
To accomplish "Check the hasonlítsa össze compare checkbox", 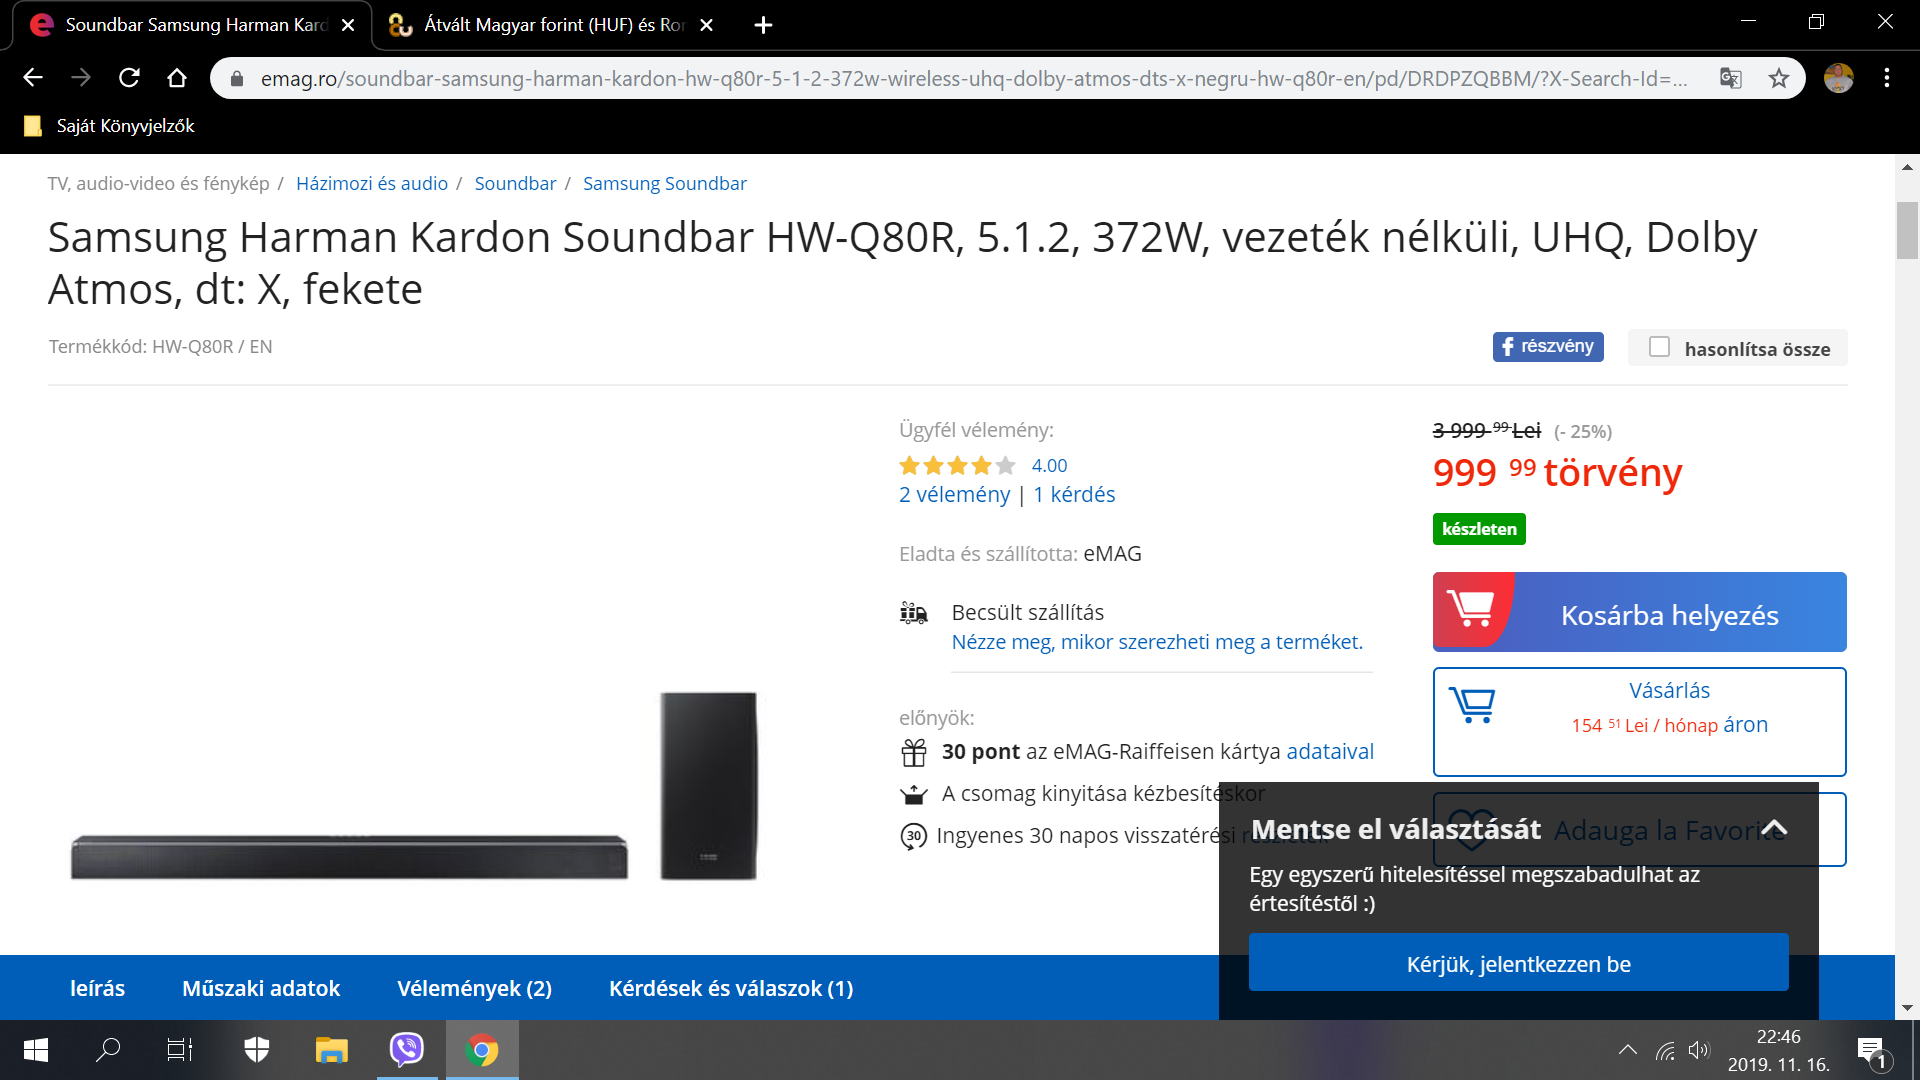I will [x=1660, y=347].
